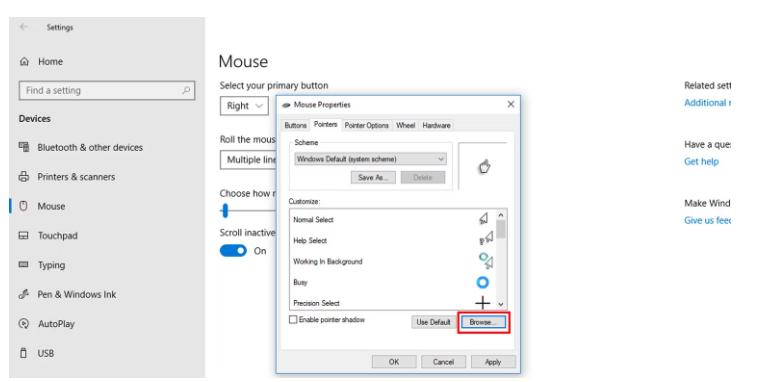This screenshot has height=382, width=773.
Task: Click the Apply button
Action: point(493,362)
